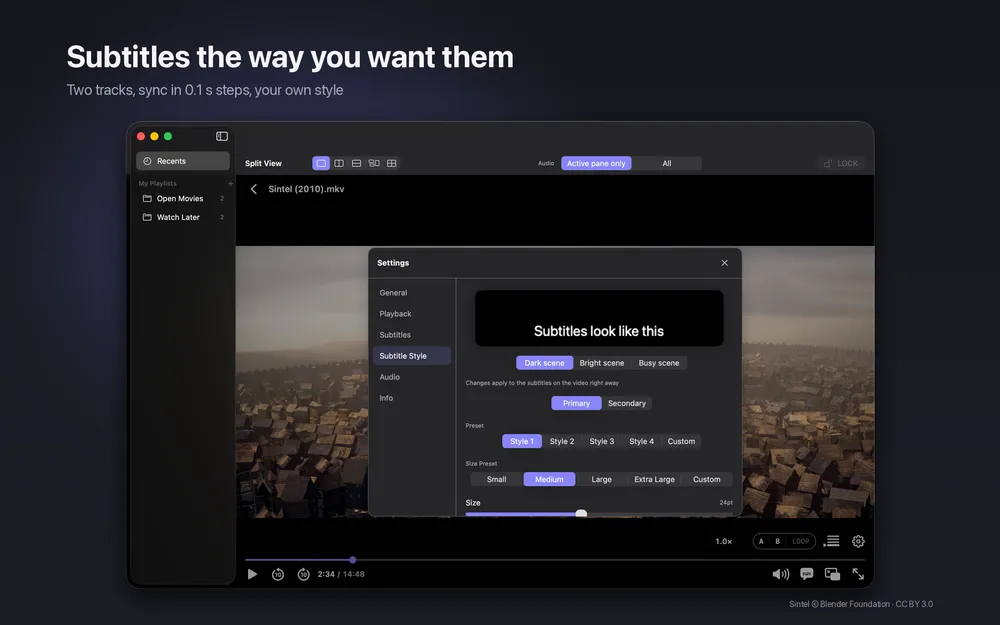
Task: Open Playback settings section
Action: coord(411,314)
